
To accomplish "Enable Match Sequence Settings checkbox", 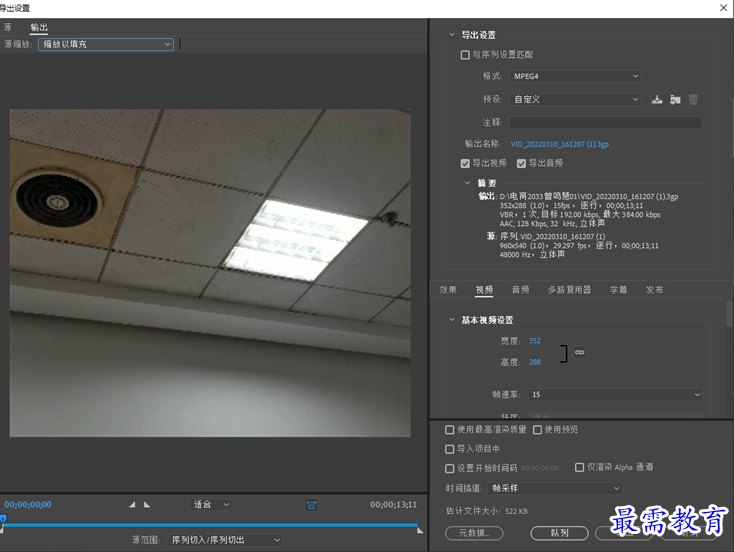I will [465, 55].
